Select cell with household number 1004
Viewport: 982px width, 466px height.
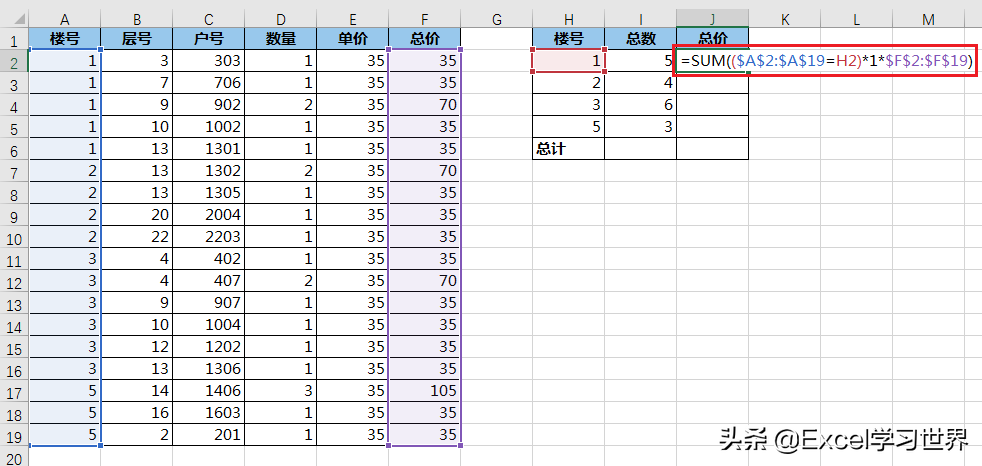[x=209, y=324]
